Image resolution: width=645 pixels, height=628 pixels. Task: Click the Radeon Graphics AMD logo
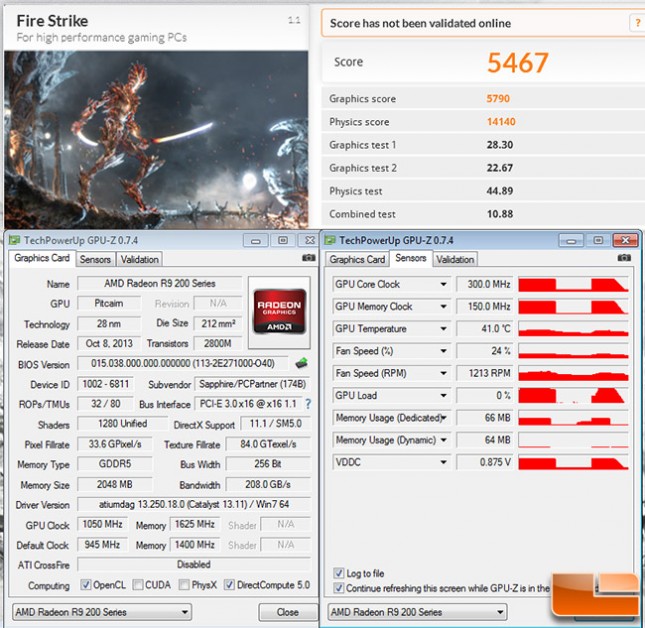click(279, 311)
